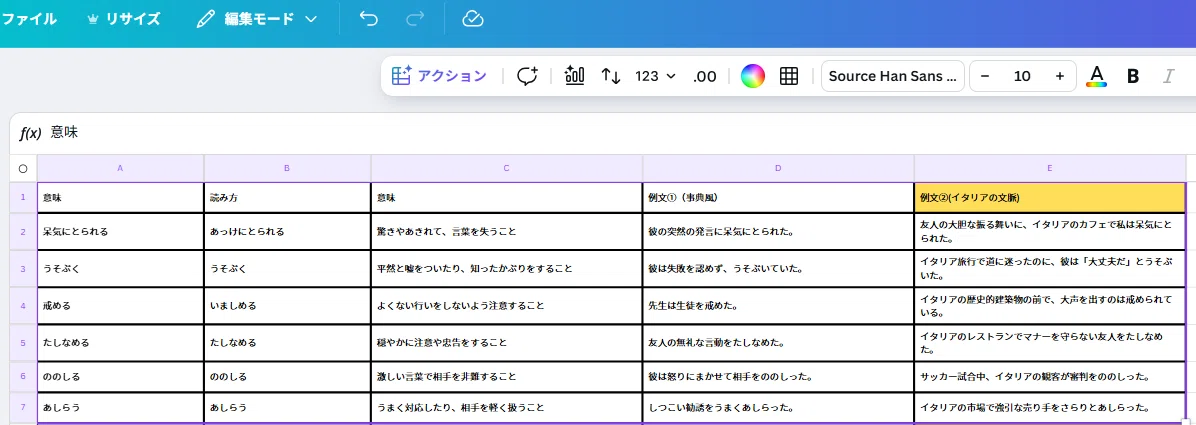Click the undo arrow icon
The image size is (1196, 425).
pyautogui.click(x=368, y=20)
